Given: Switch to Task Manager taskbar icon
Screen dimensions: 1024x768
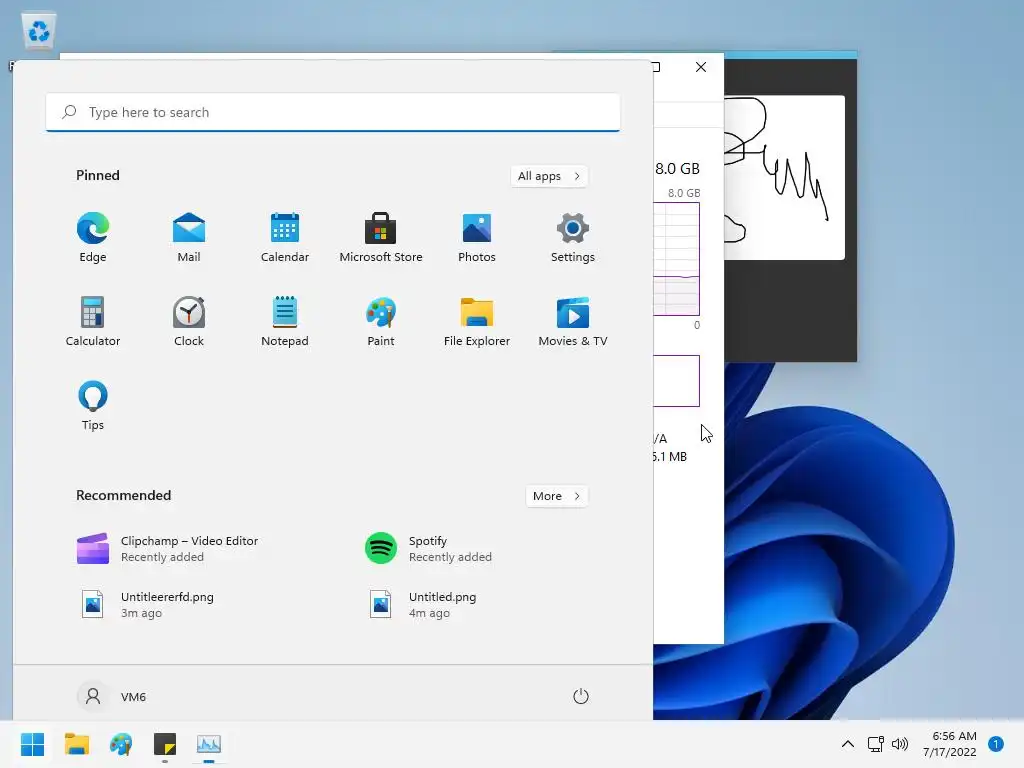Looking at the screenshot, I should (x=209, y=744).
